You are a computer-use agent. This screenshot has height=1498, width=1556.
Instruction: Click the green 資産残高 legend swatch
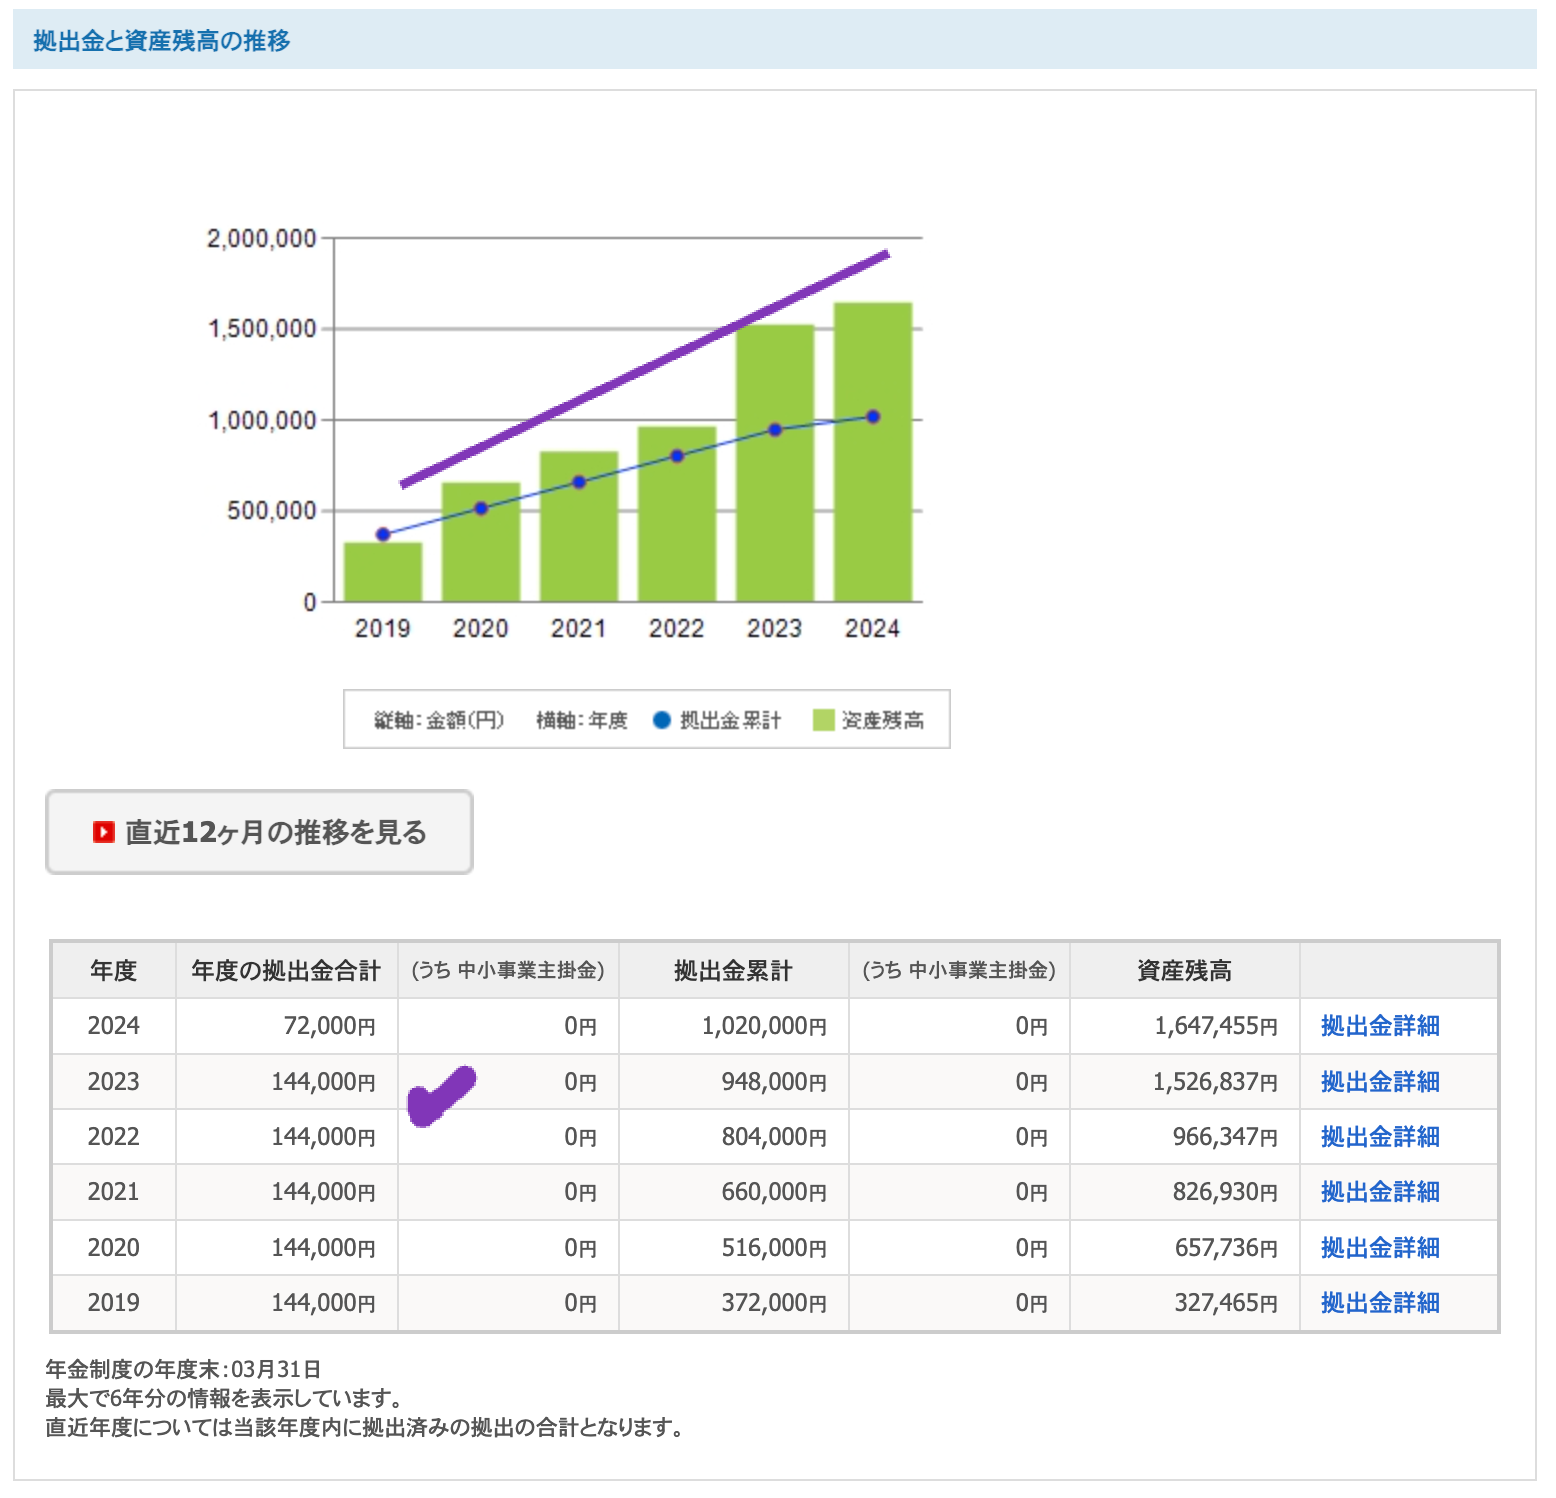click(x=824, y=720)
